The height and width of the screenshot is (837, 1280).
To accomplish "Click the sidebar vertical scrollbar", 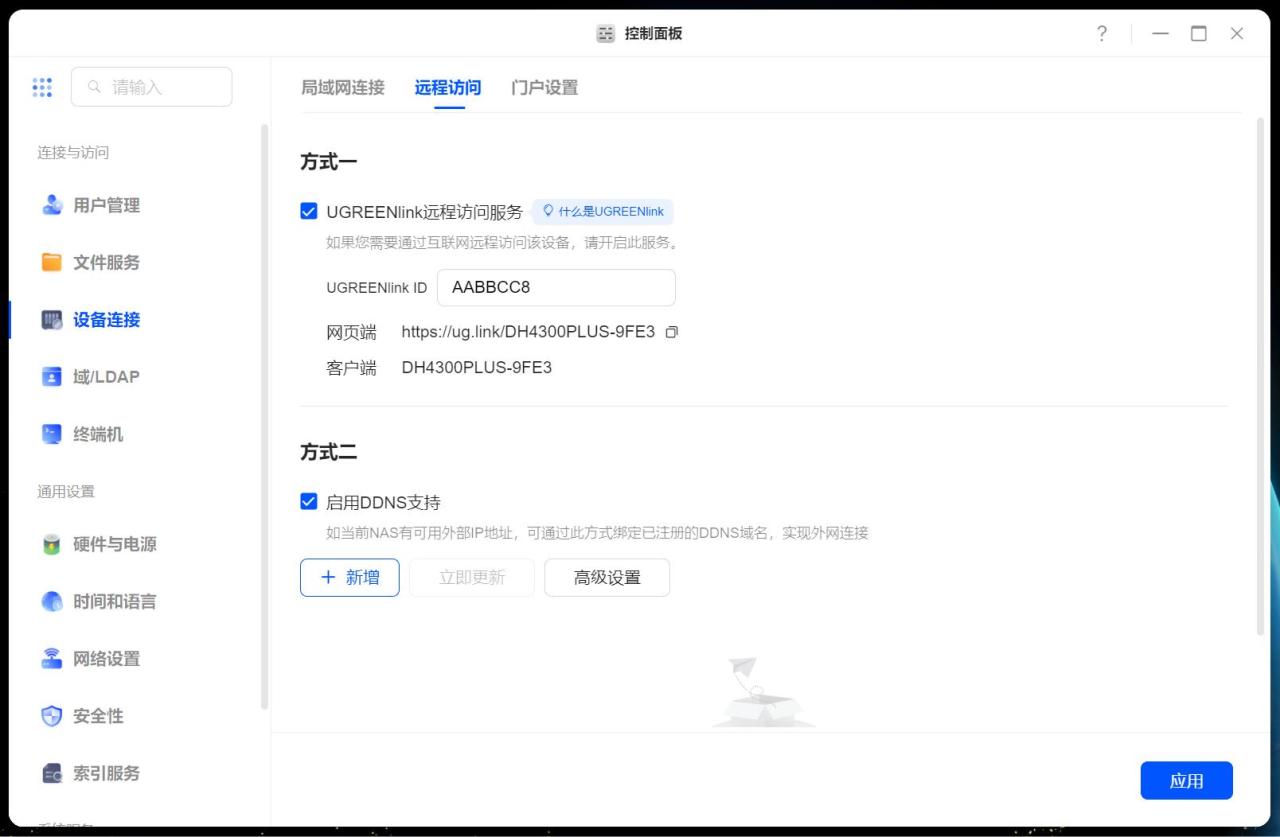I will [264, 416].
